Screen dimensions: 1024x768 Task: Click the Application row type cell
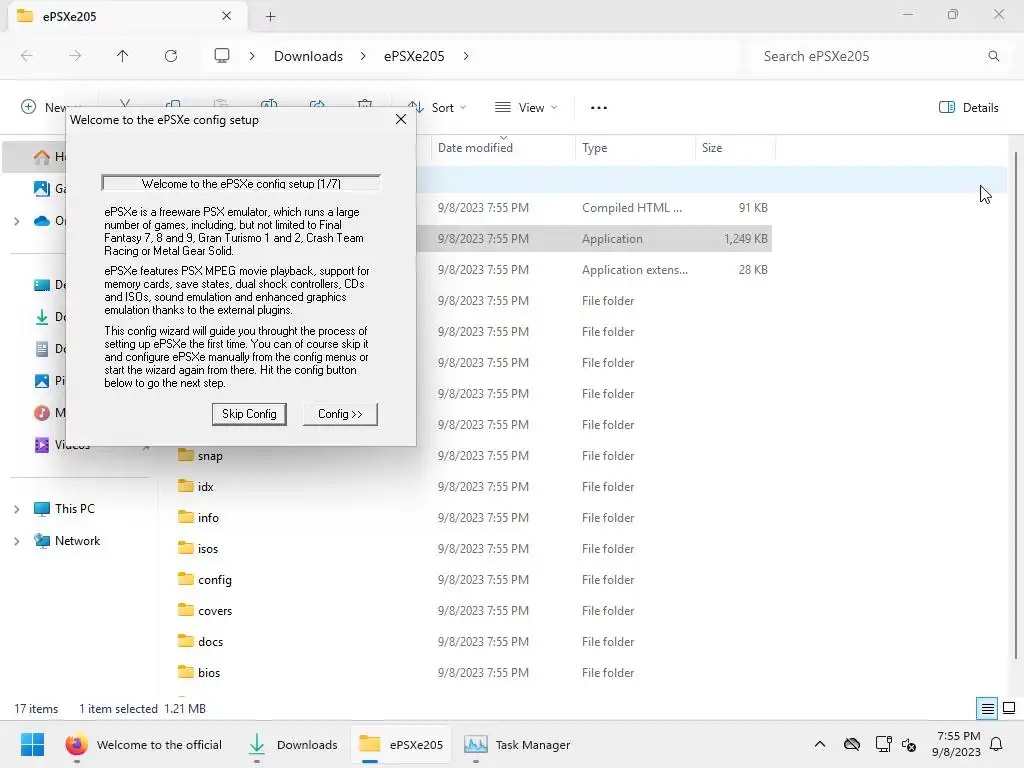[612, 239]
